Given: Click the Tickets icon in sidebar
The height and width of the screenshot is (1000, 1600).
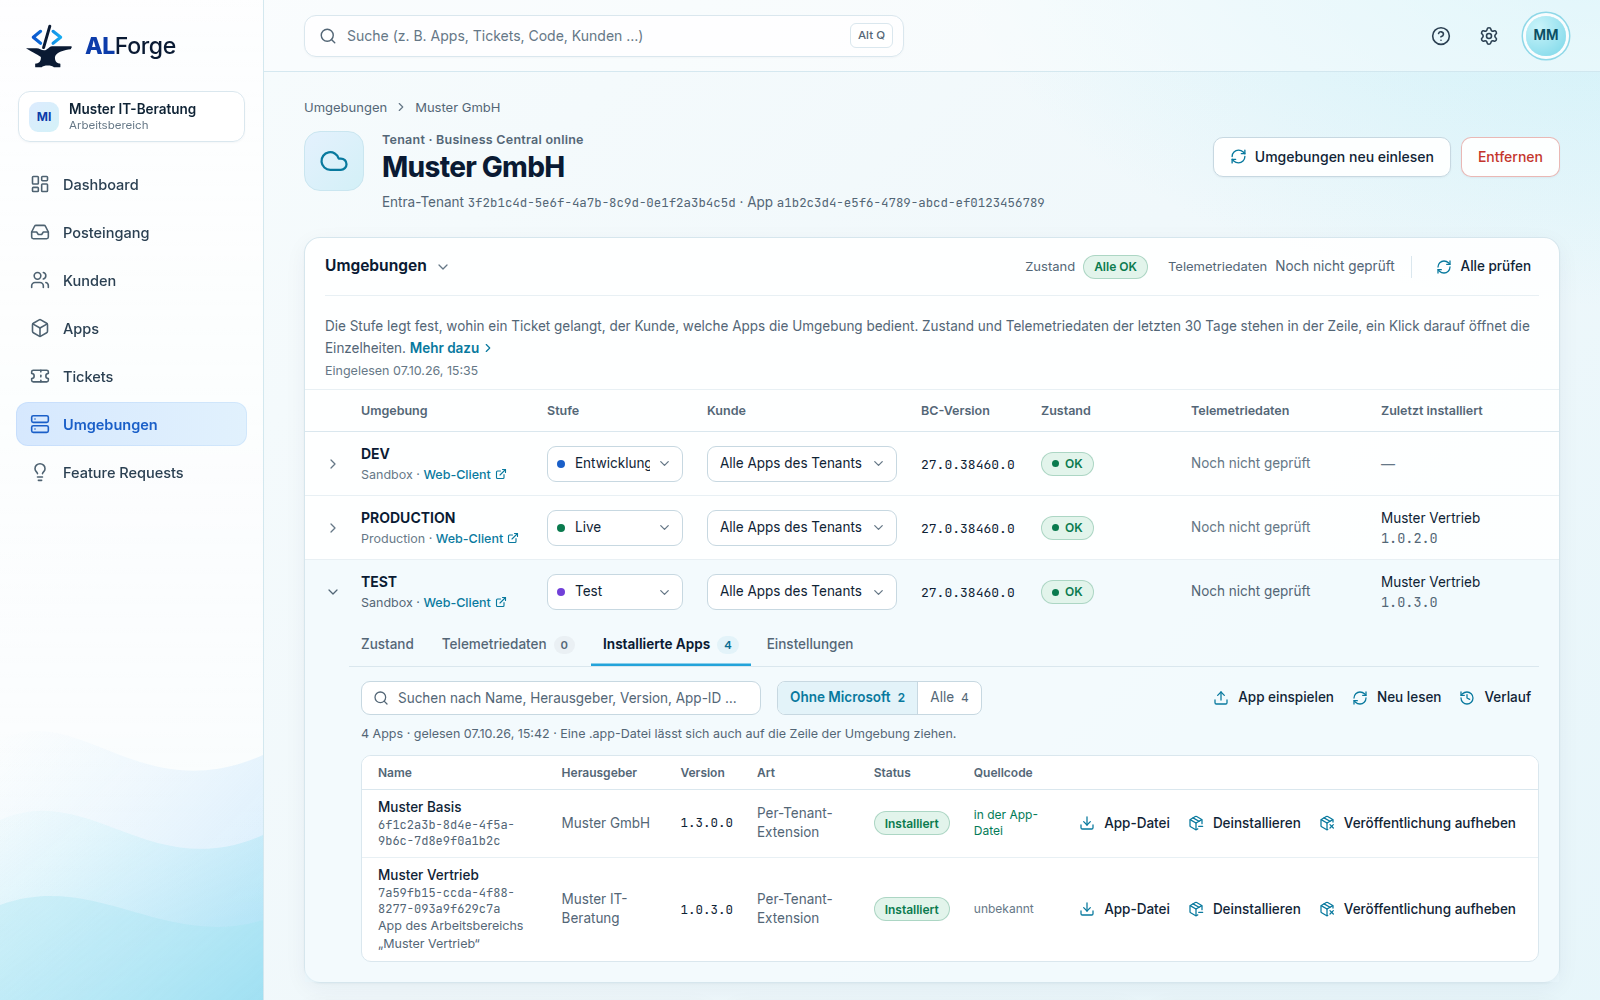Looking at the screenshot, I should pyautogui.click(x=40, y=376).
